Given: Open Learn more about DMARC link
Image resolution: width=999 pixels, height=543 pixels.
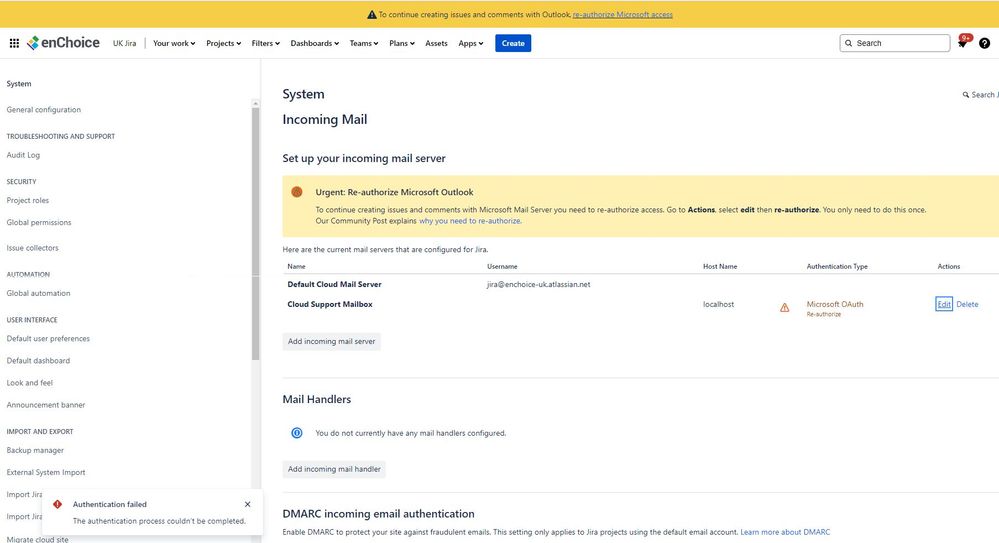Looking at the screenshot, I should 785,532.
